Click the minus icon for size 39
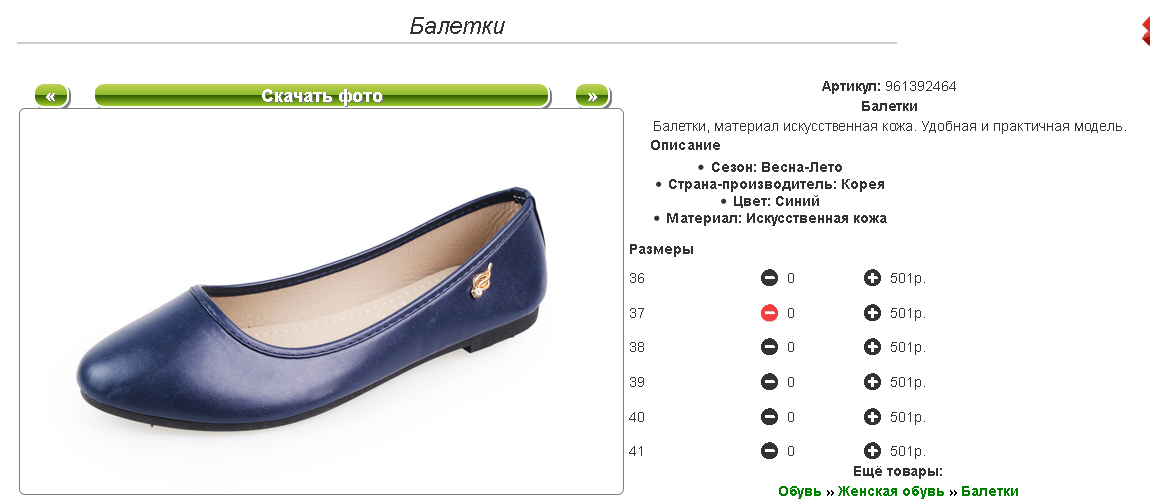The height and width of the screenshot is (500, 1150). [x=769, y=382]
